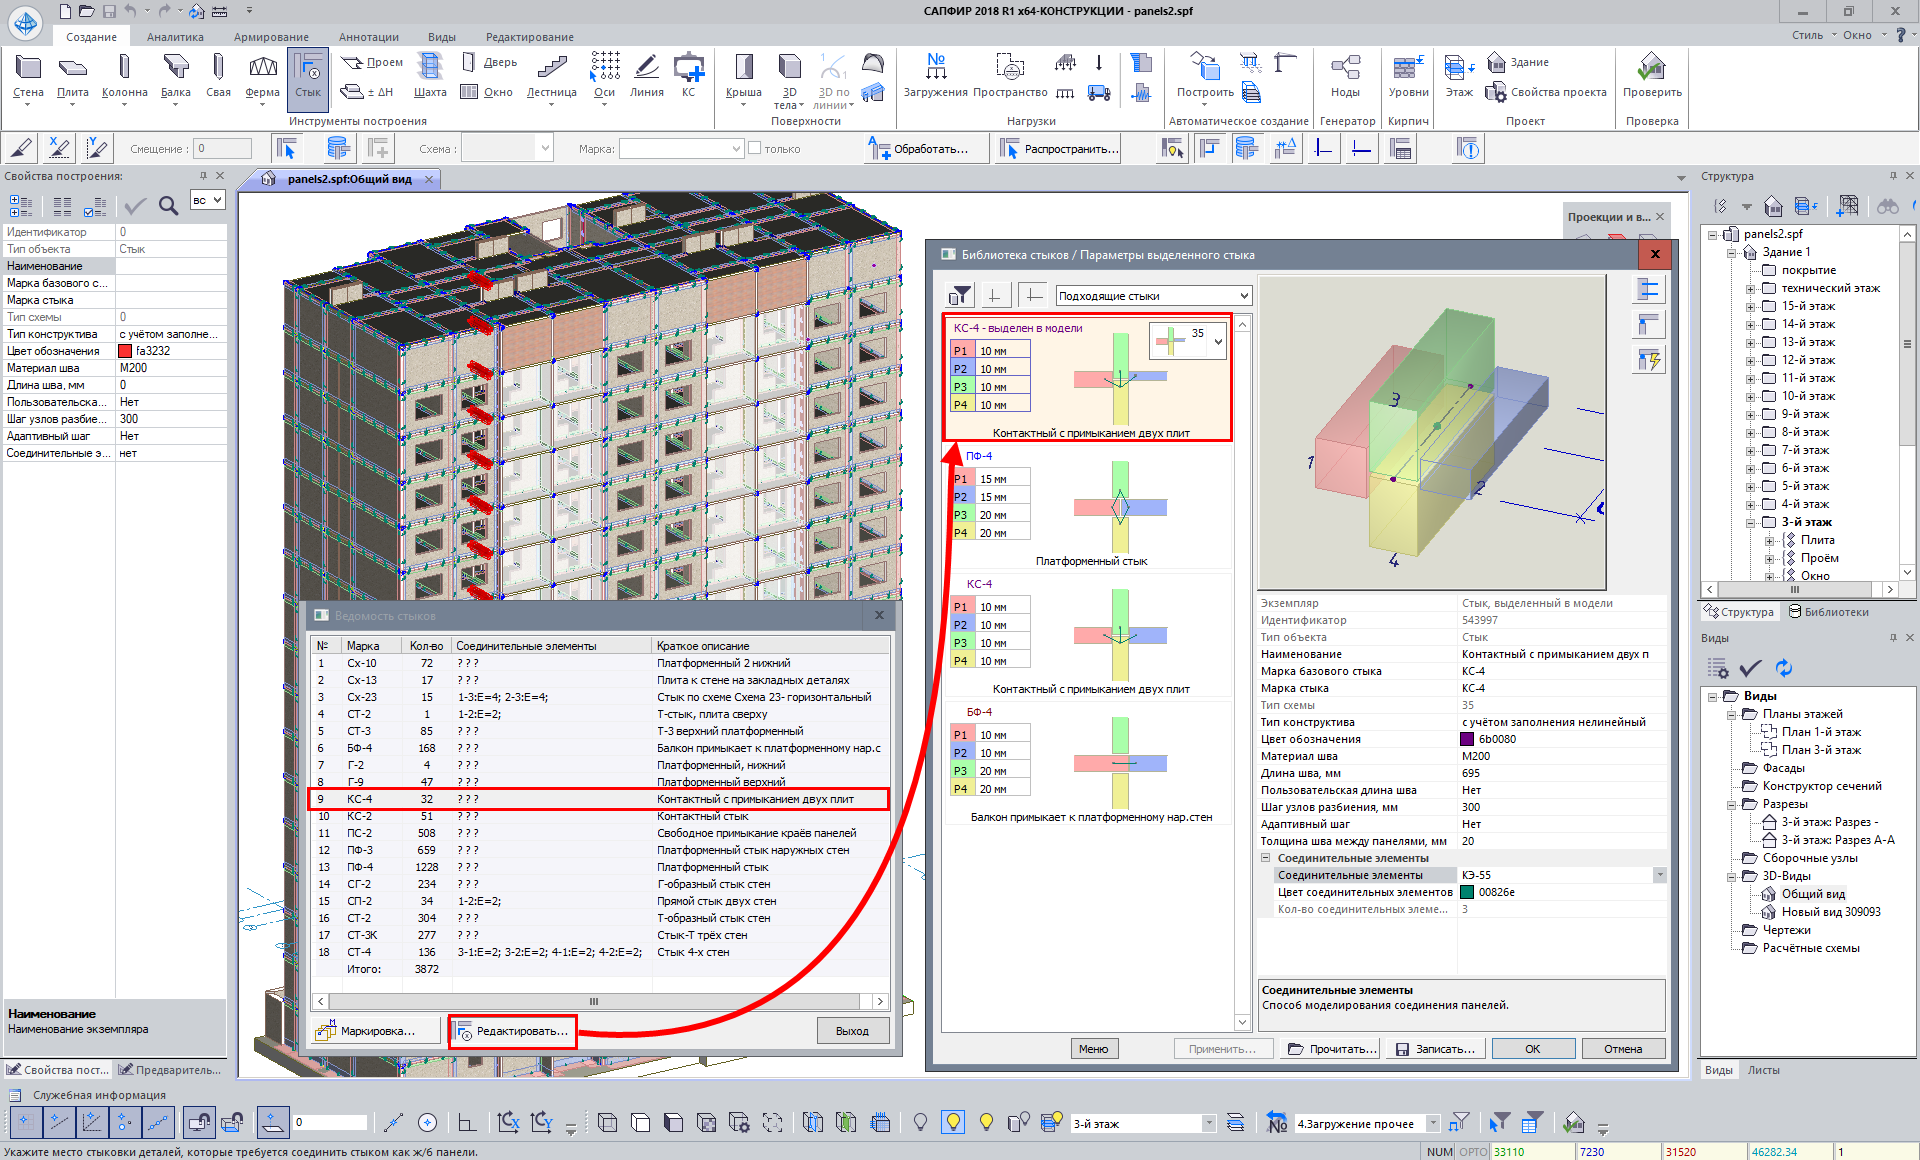1920x1160 pixels.
Task: Click the Проверить check model icon
Action: (1651, 68)
